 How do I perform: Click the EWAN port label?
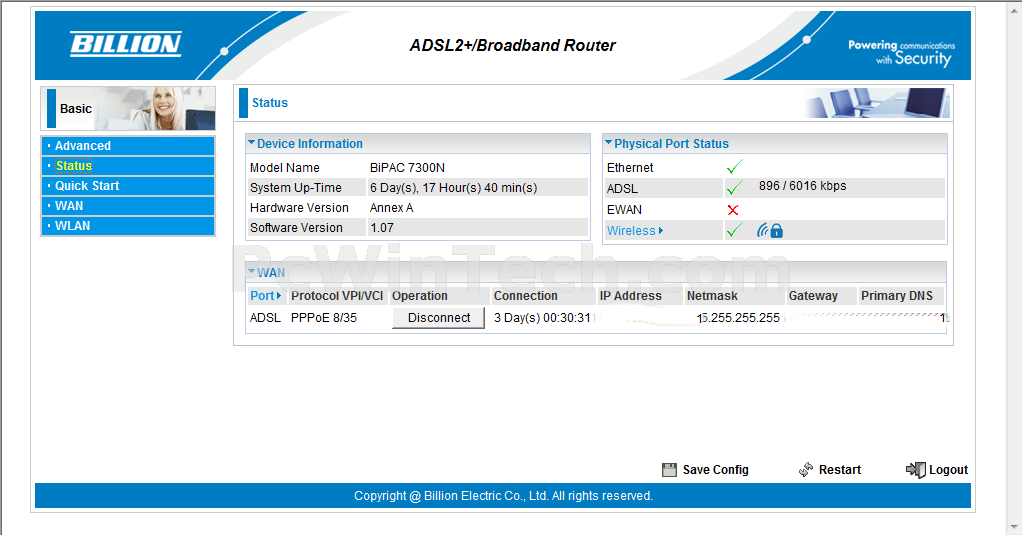624,210
